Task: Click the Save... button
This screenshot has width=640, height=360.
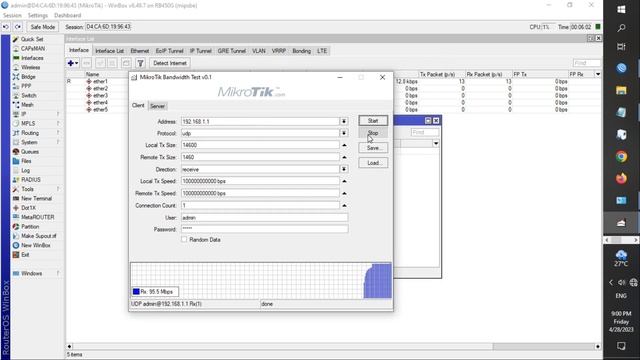Action: tap(373, 148)
